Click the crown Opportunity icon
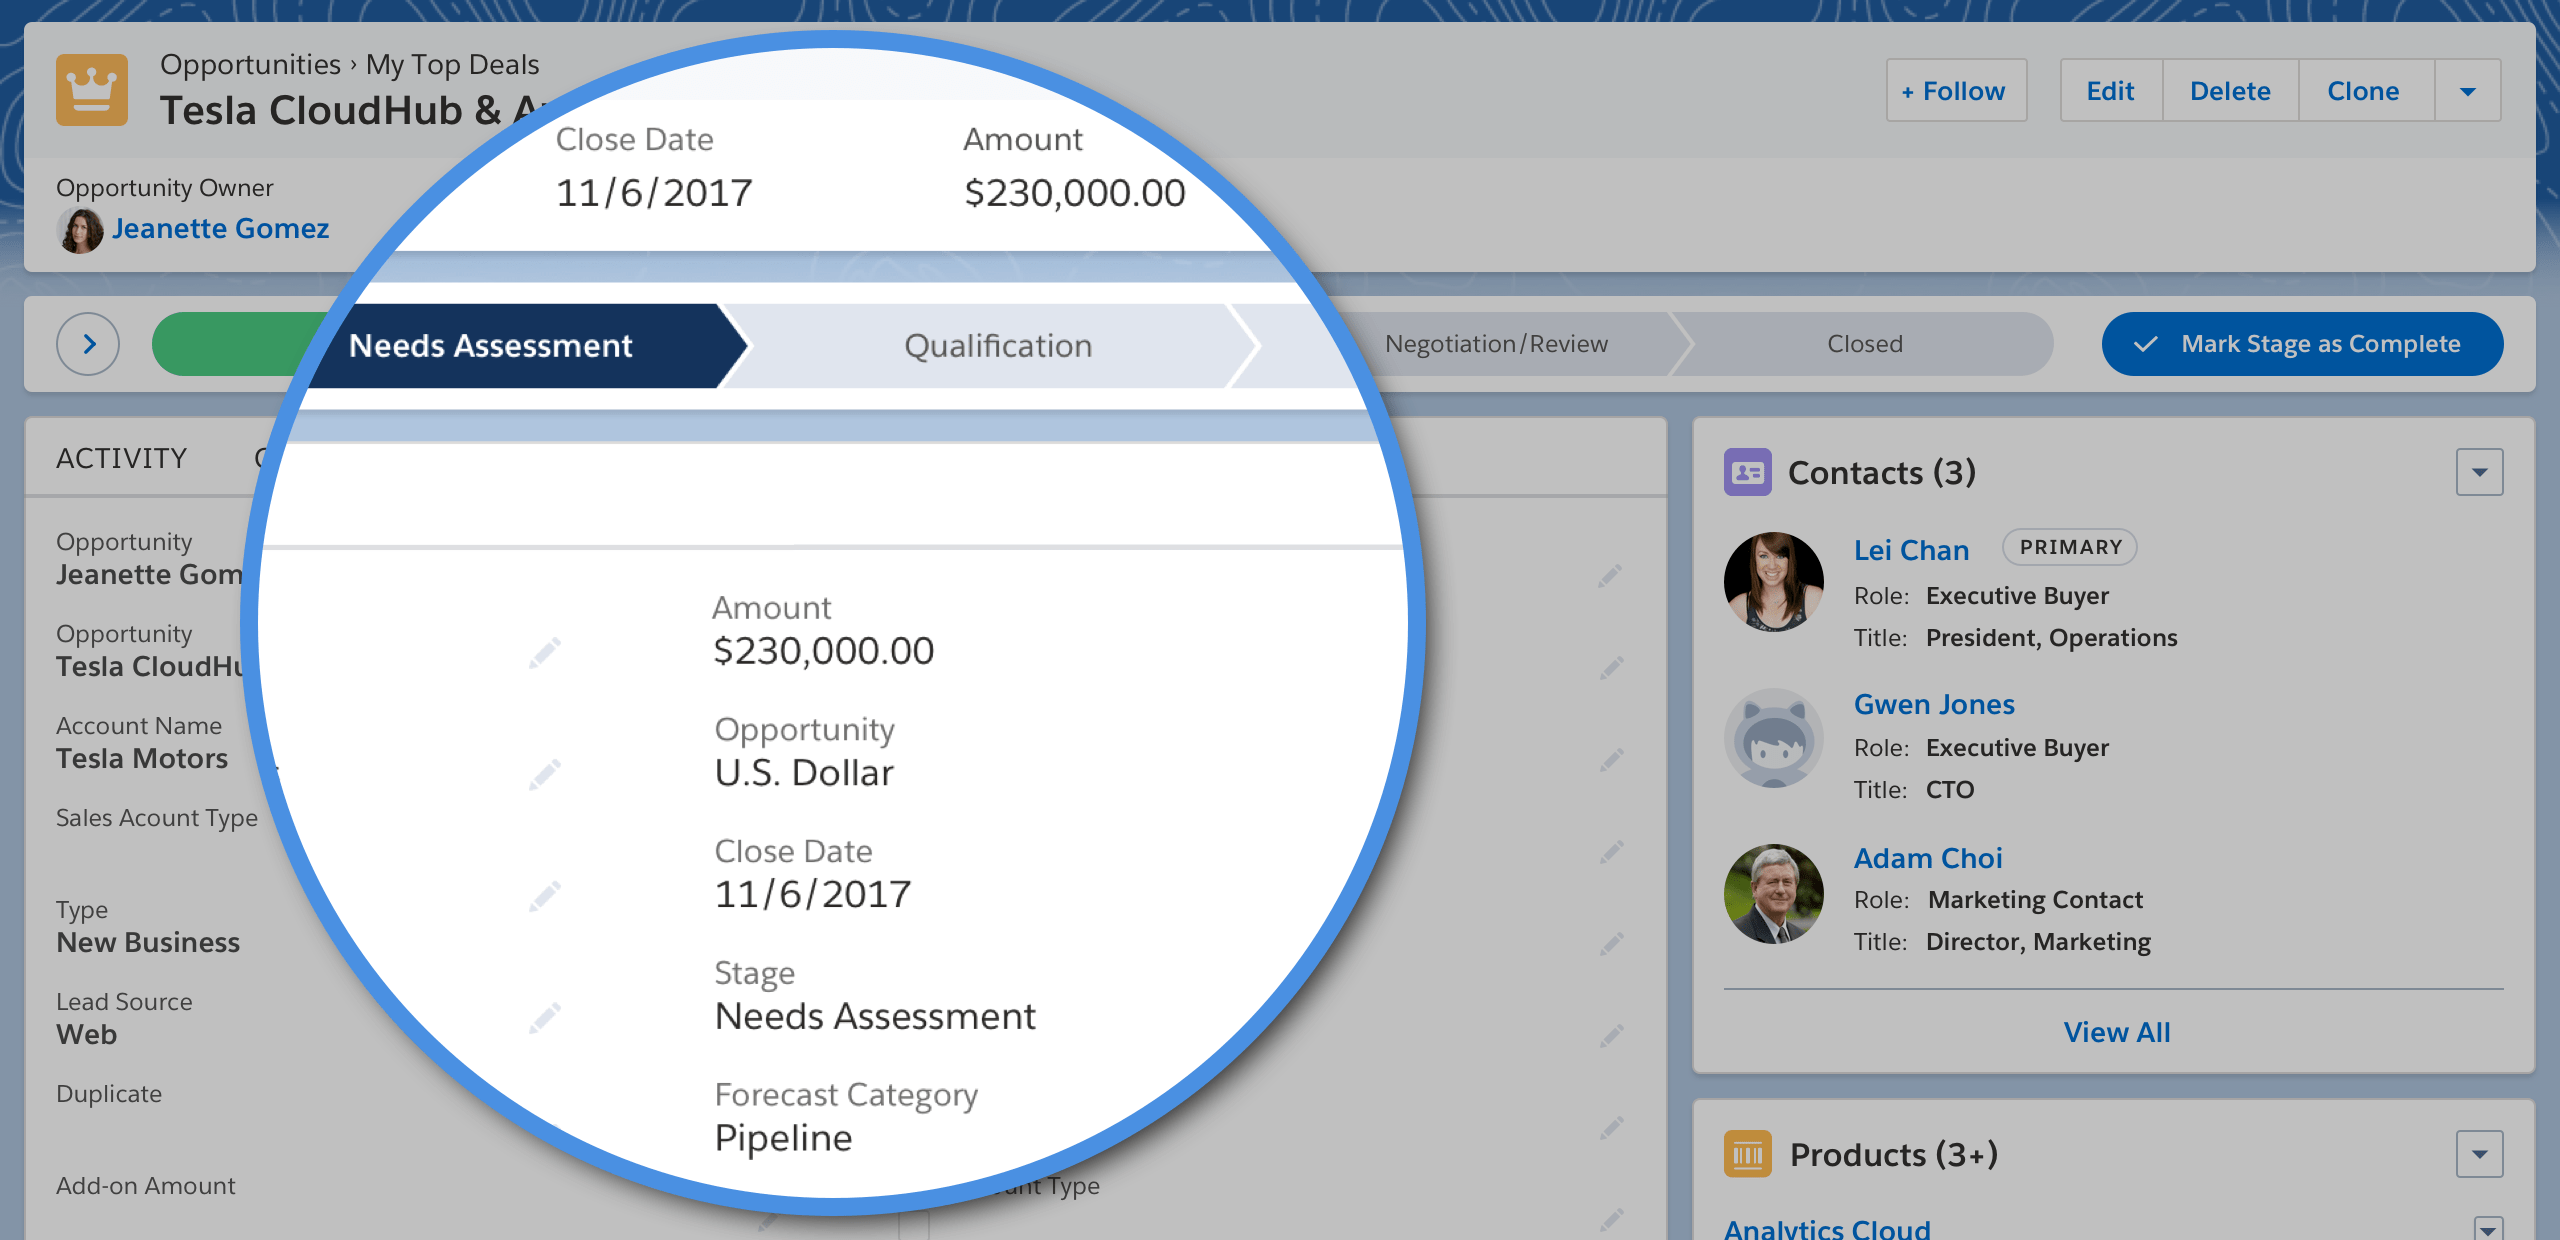This screenshot has width=2560, height=1240. 92,90
